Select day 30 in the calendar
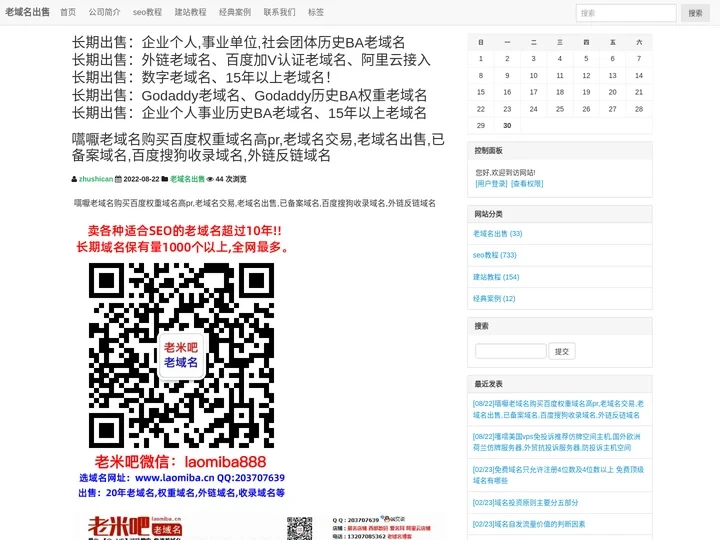720x540 pixels. point(507,125)
